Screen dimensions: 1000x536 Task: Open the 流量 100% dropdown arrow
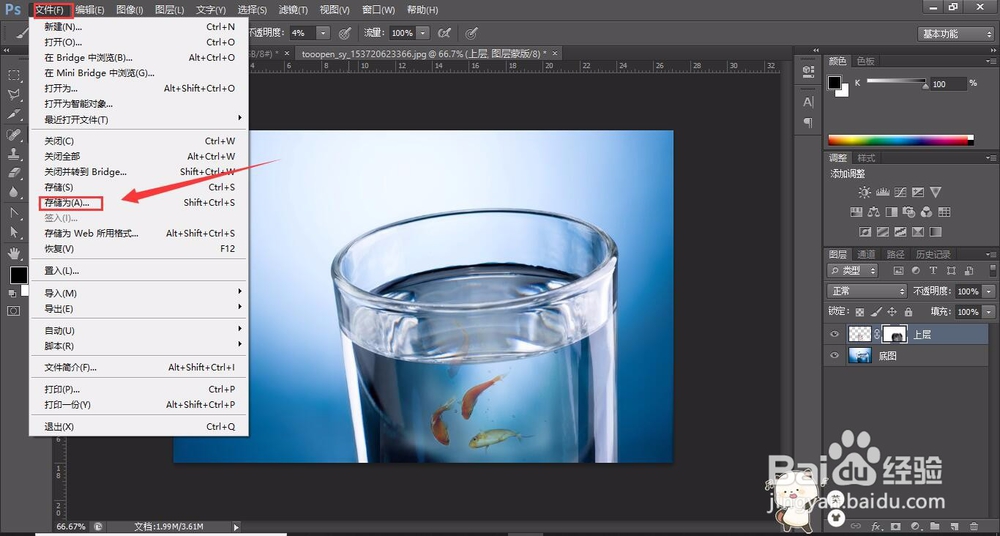tap(423, 33)
